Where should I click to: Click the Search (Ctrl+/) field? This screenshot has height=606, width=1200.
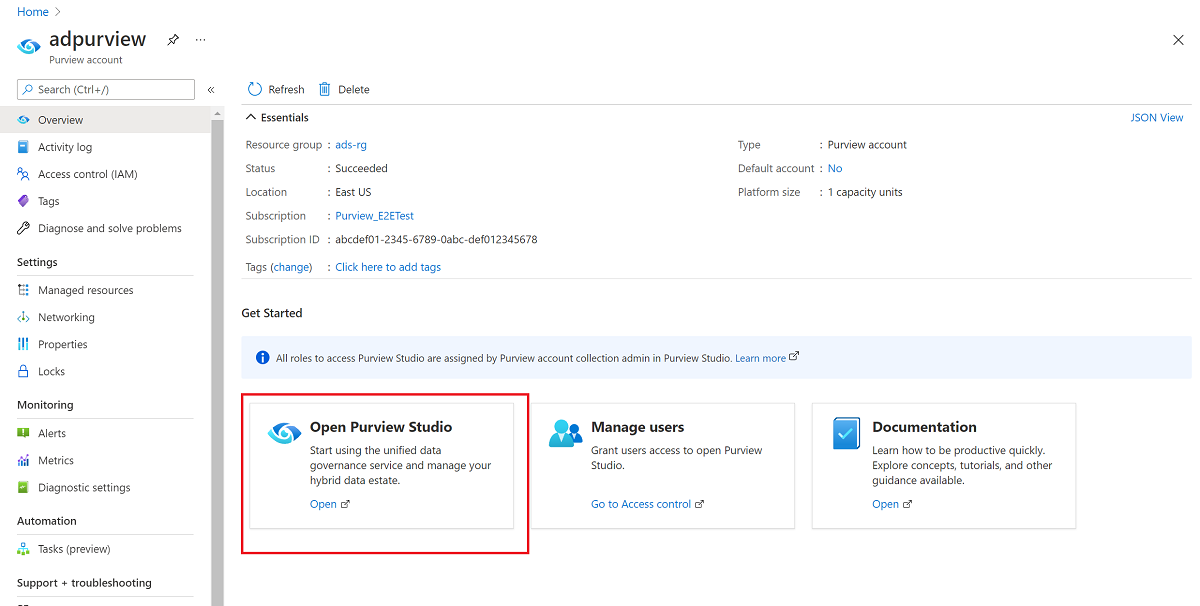[x=106, y=89]
